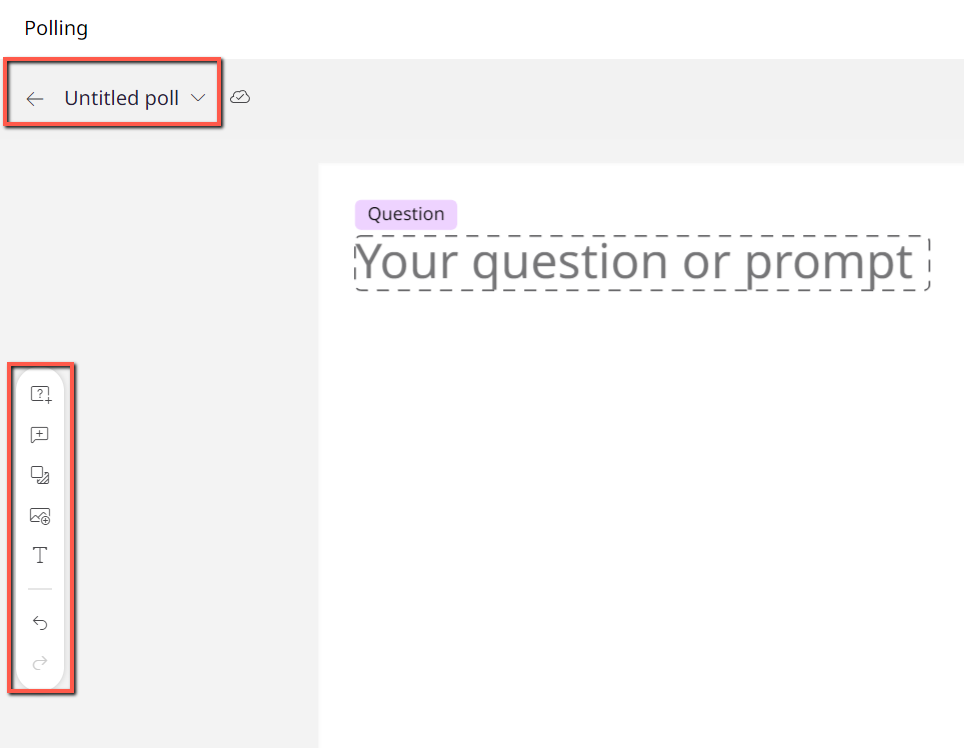This screenshot has width=964, height=748.
Task: Open the Add image tool
Action: point(40,516)
